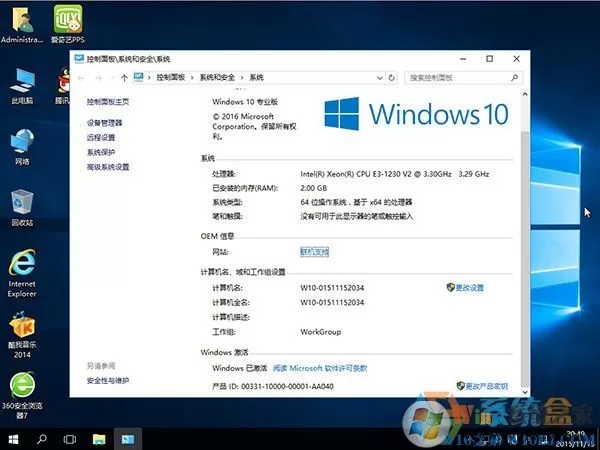Click the 360安全浏览器 desktop icon
Screen dimensions: 600x450
22,395
